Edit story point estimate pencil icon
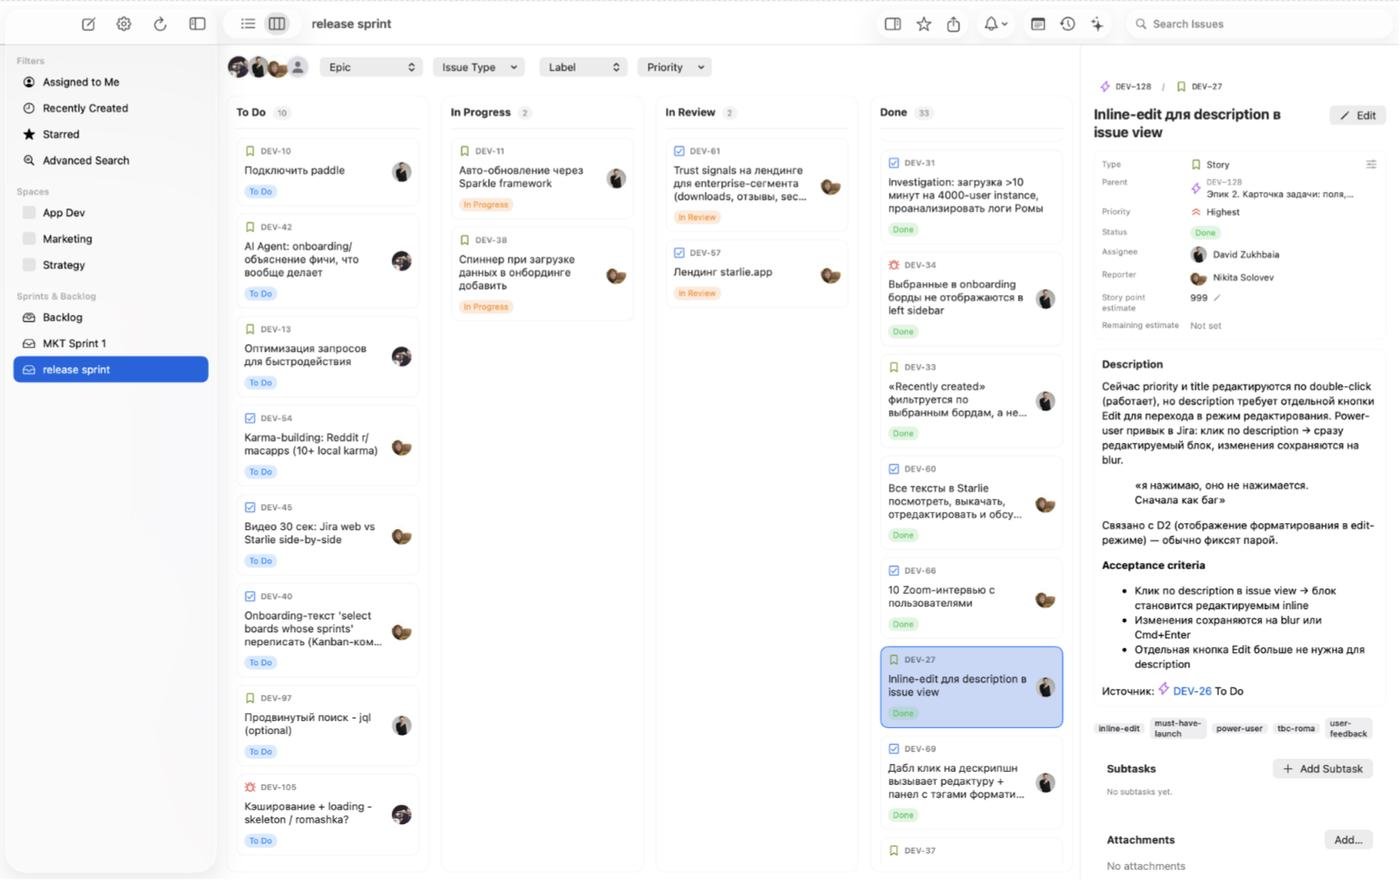Viewport: 1400px width, 881px height. (x=1218, y=298)
